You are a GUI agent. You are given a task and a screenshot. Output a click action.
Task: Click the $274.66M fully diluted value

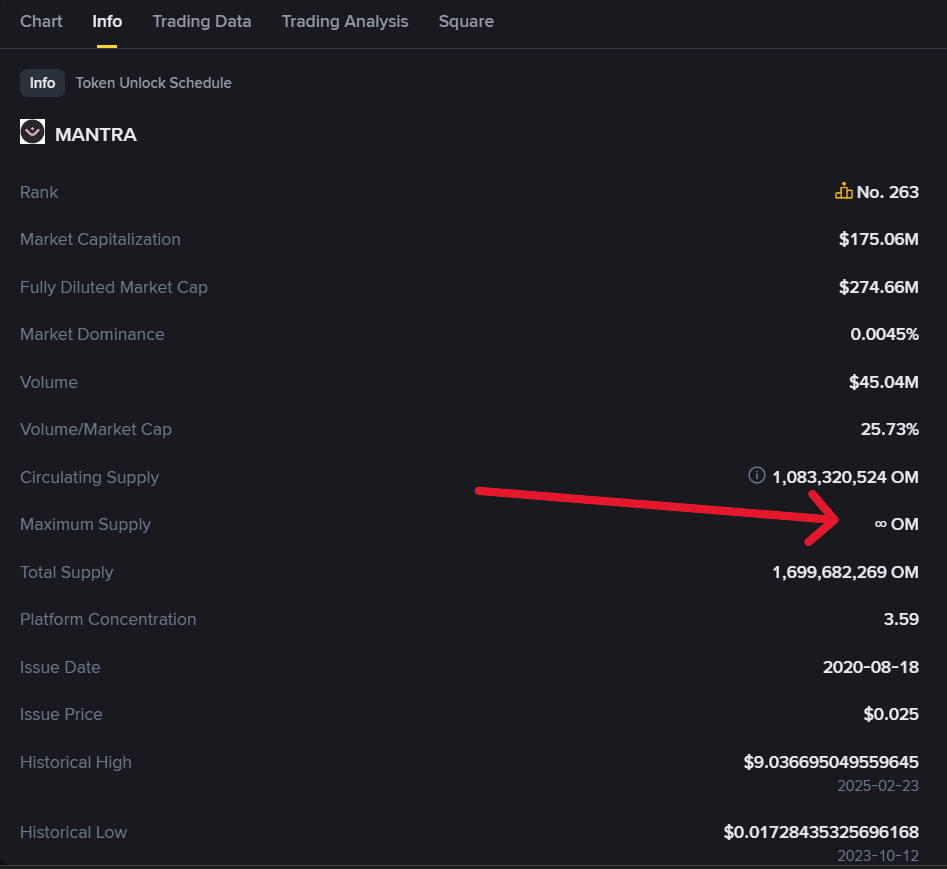click(x=878, y=287)
